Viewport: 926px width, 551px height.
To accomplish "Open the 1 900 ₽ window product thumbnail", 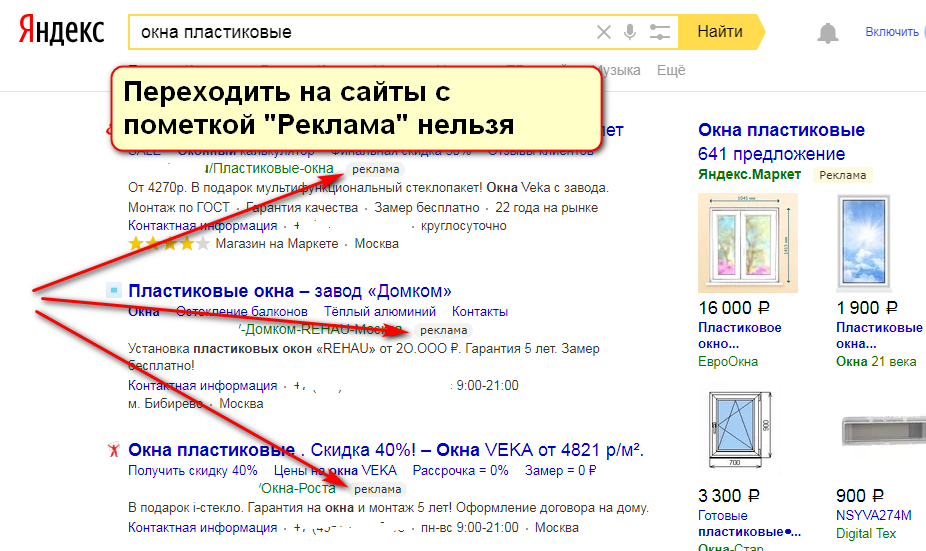I will tap(863, 243).
